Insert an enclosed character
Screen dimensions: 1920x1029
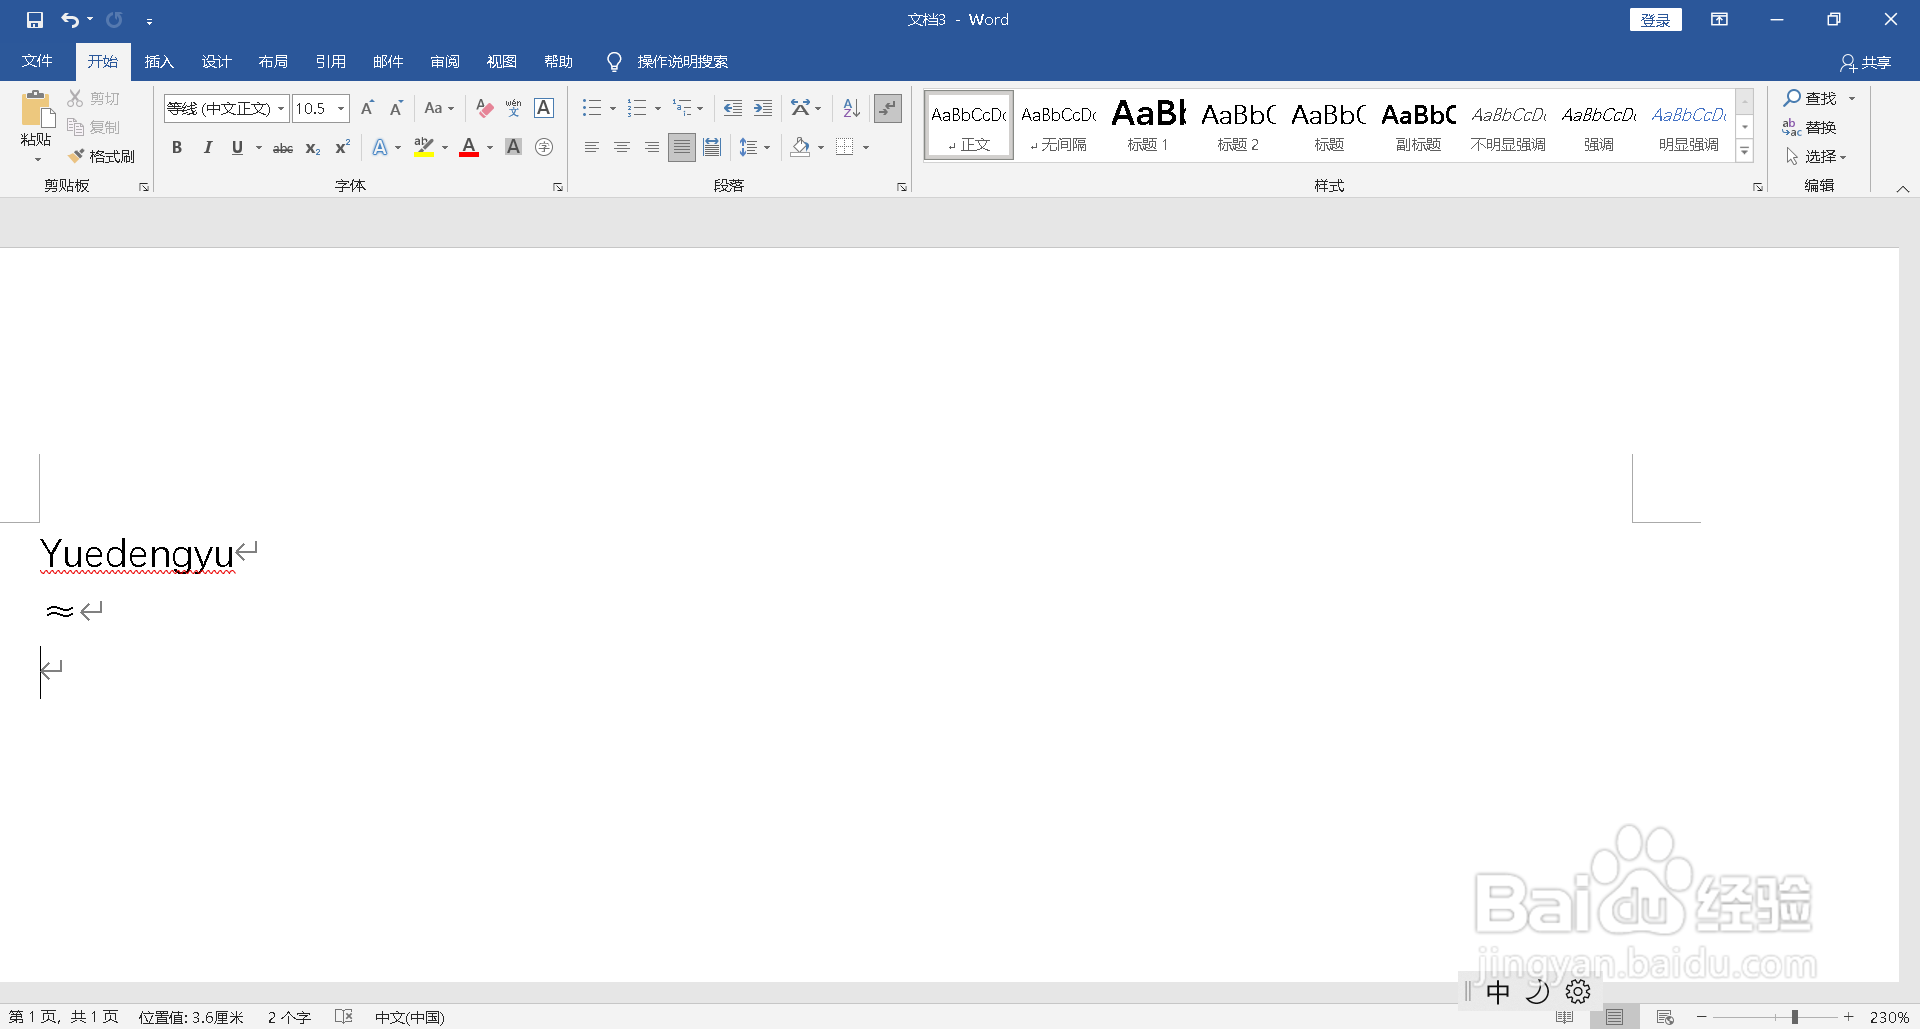tap(544, 148)
